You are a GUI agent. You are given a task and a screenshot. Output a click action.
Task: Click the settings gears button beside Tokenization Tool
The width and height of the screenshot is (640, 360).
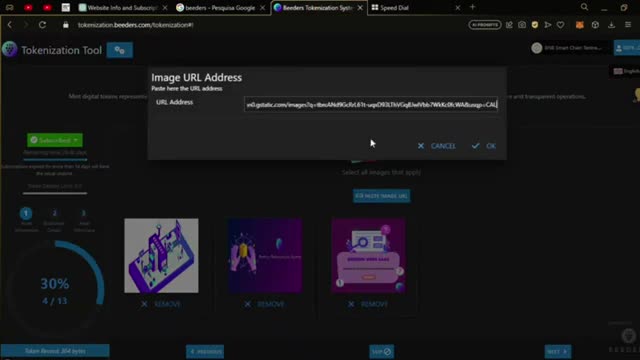pyautogui.click(x=120, y=50)
